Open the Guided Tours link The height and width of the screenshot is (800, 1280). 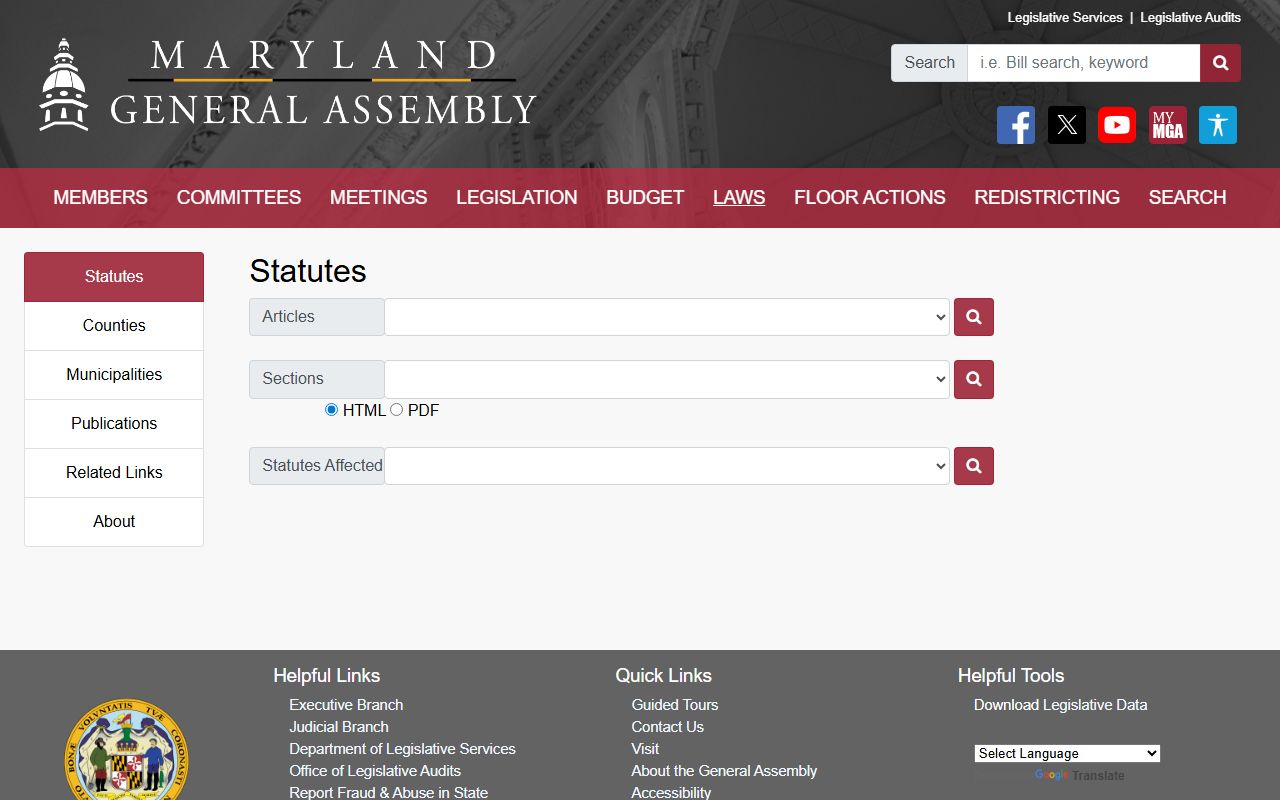point(675,705)
